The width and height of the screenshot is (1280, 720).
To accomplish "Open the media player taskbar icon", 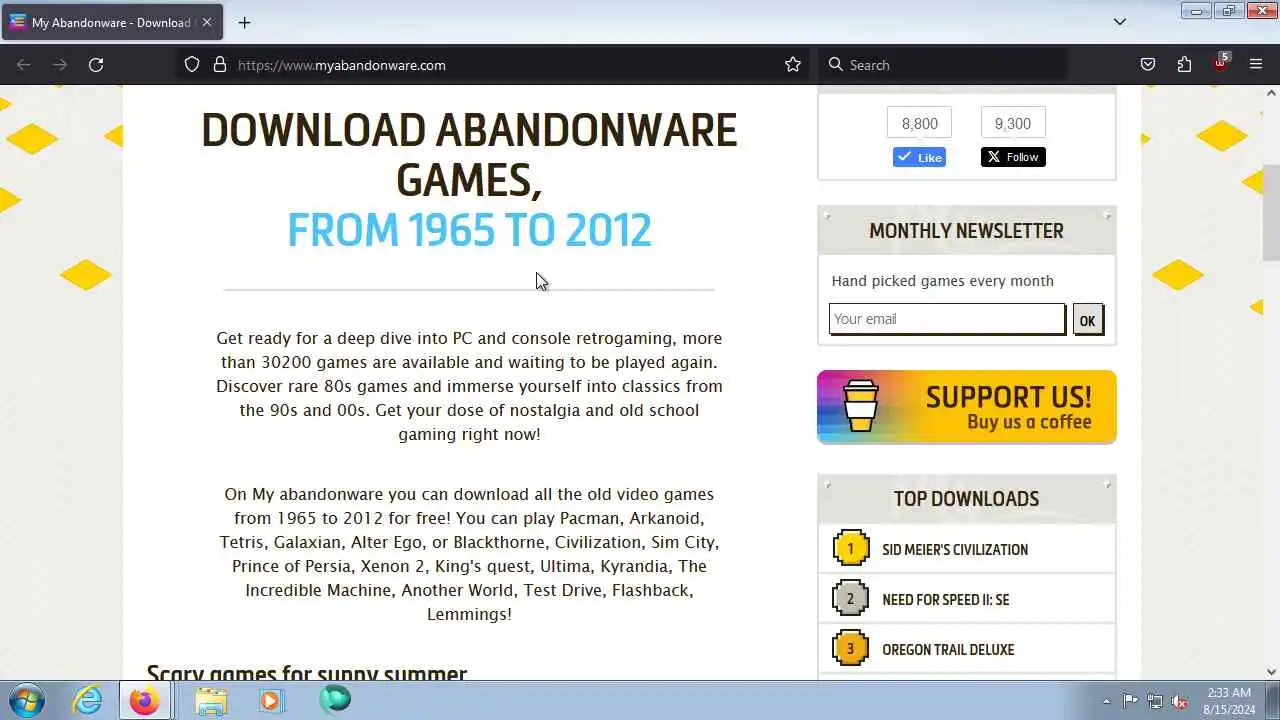I will tap(270, 701).
